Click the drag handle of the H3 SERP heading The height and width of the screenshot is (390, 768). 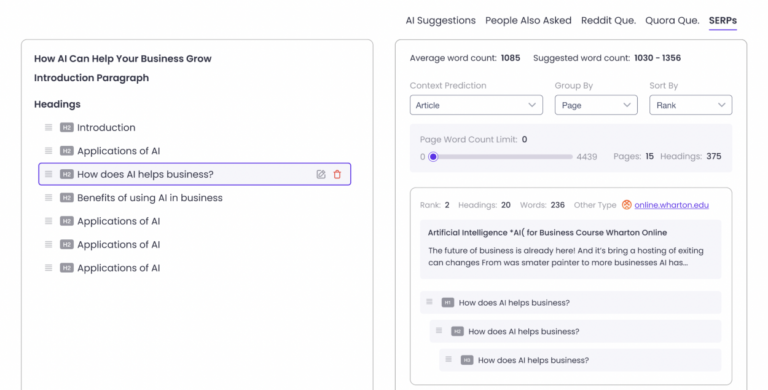tap(449, 359)
